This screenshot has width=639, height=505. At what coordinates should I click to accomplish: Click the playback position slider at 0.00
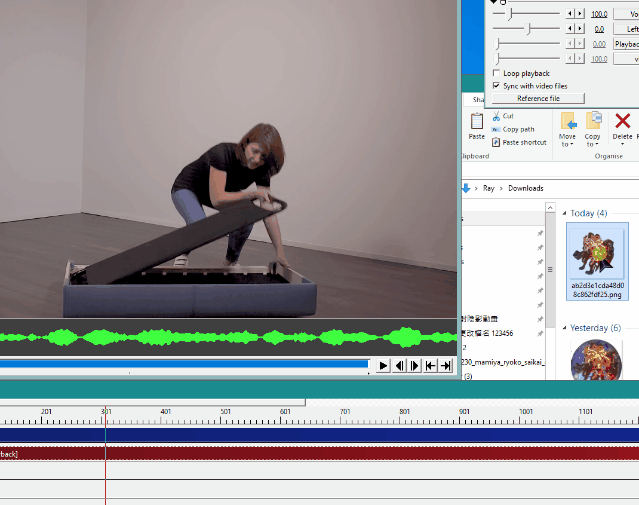coord(496,44)
